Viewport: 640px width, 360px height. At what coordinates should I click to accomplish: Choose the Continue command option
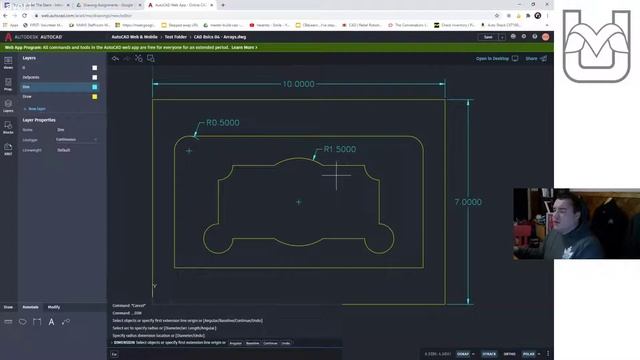click(x=270, y=343)
